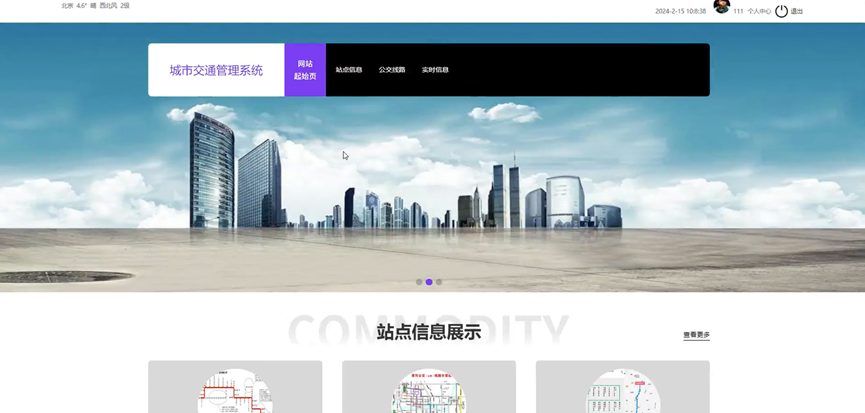This screenshot has height=413, width=865.
Task: Switch to the third carousel slide dot
Action: coord(439,282)
